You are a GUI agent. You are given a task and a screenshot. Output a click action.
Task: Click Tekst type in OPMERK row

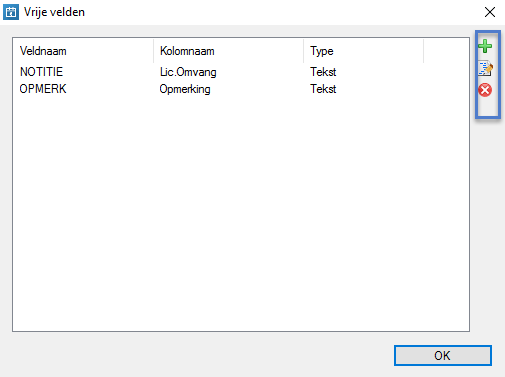(x=323, y=89)
